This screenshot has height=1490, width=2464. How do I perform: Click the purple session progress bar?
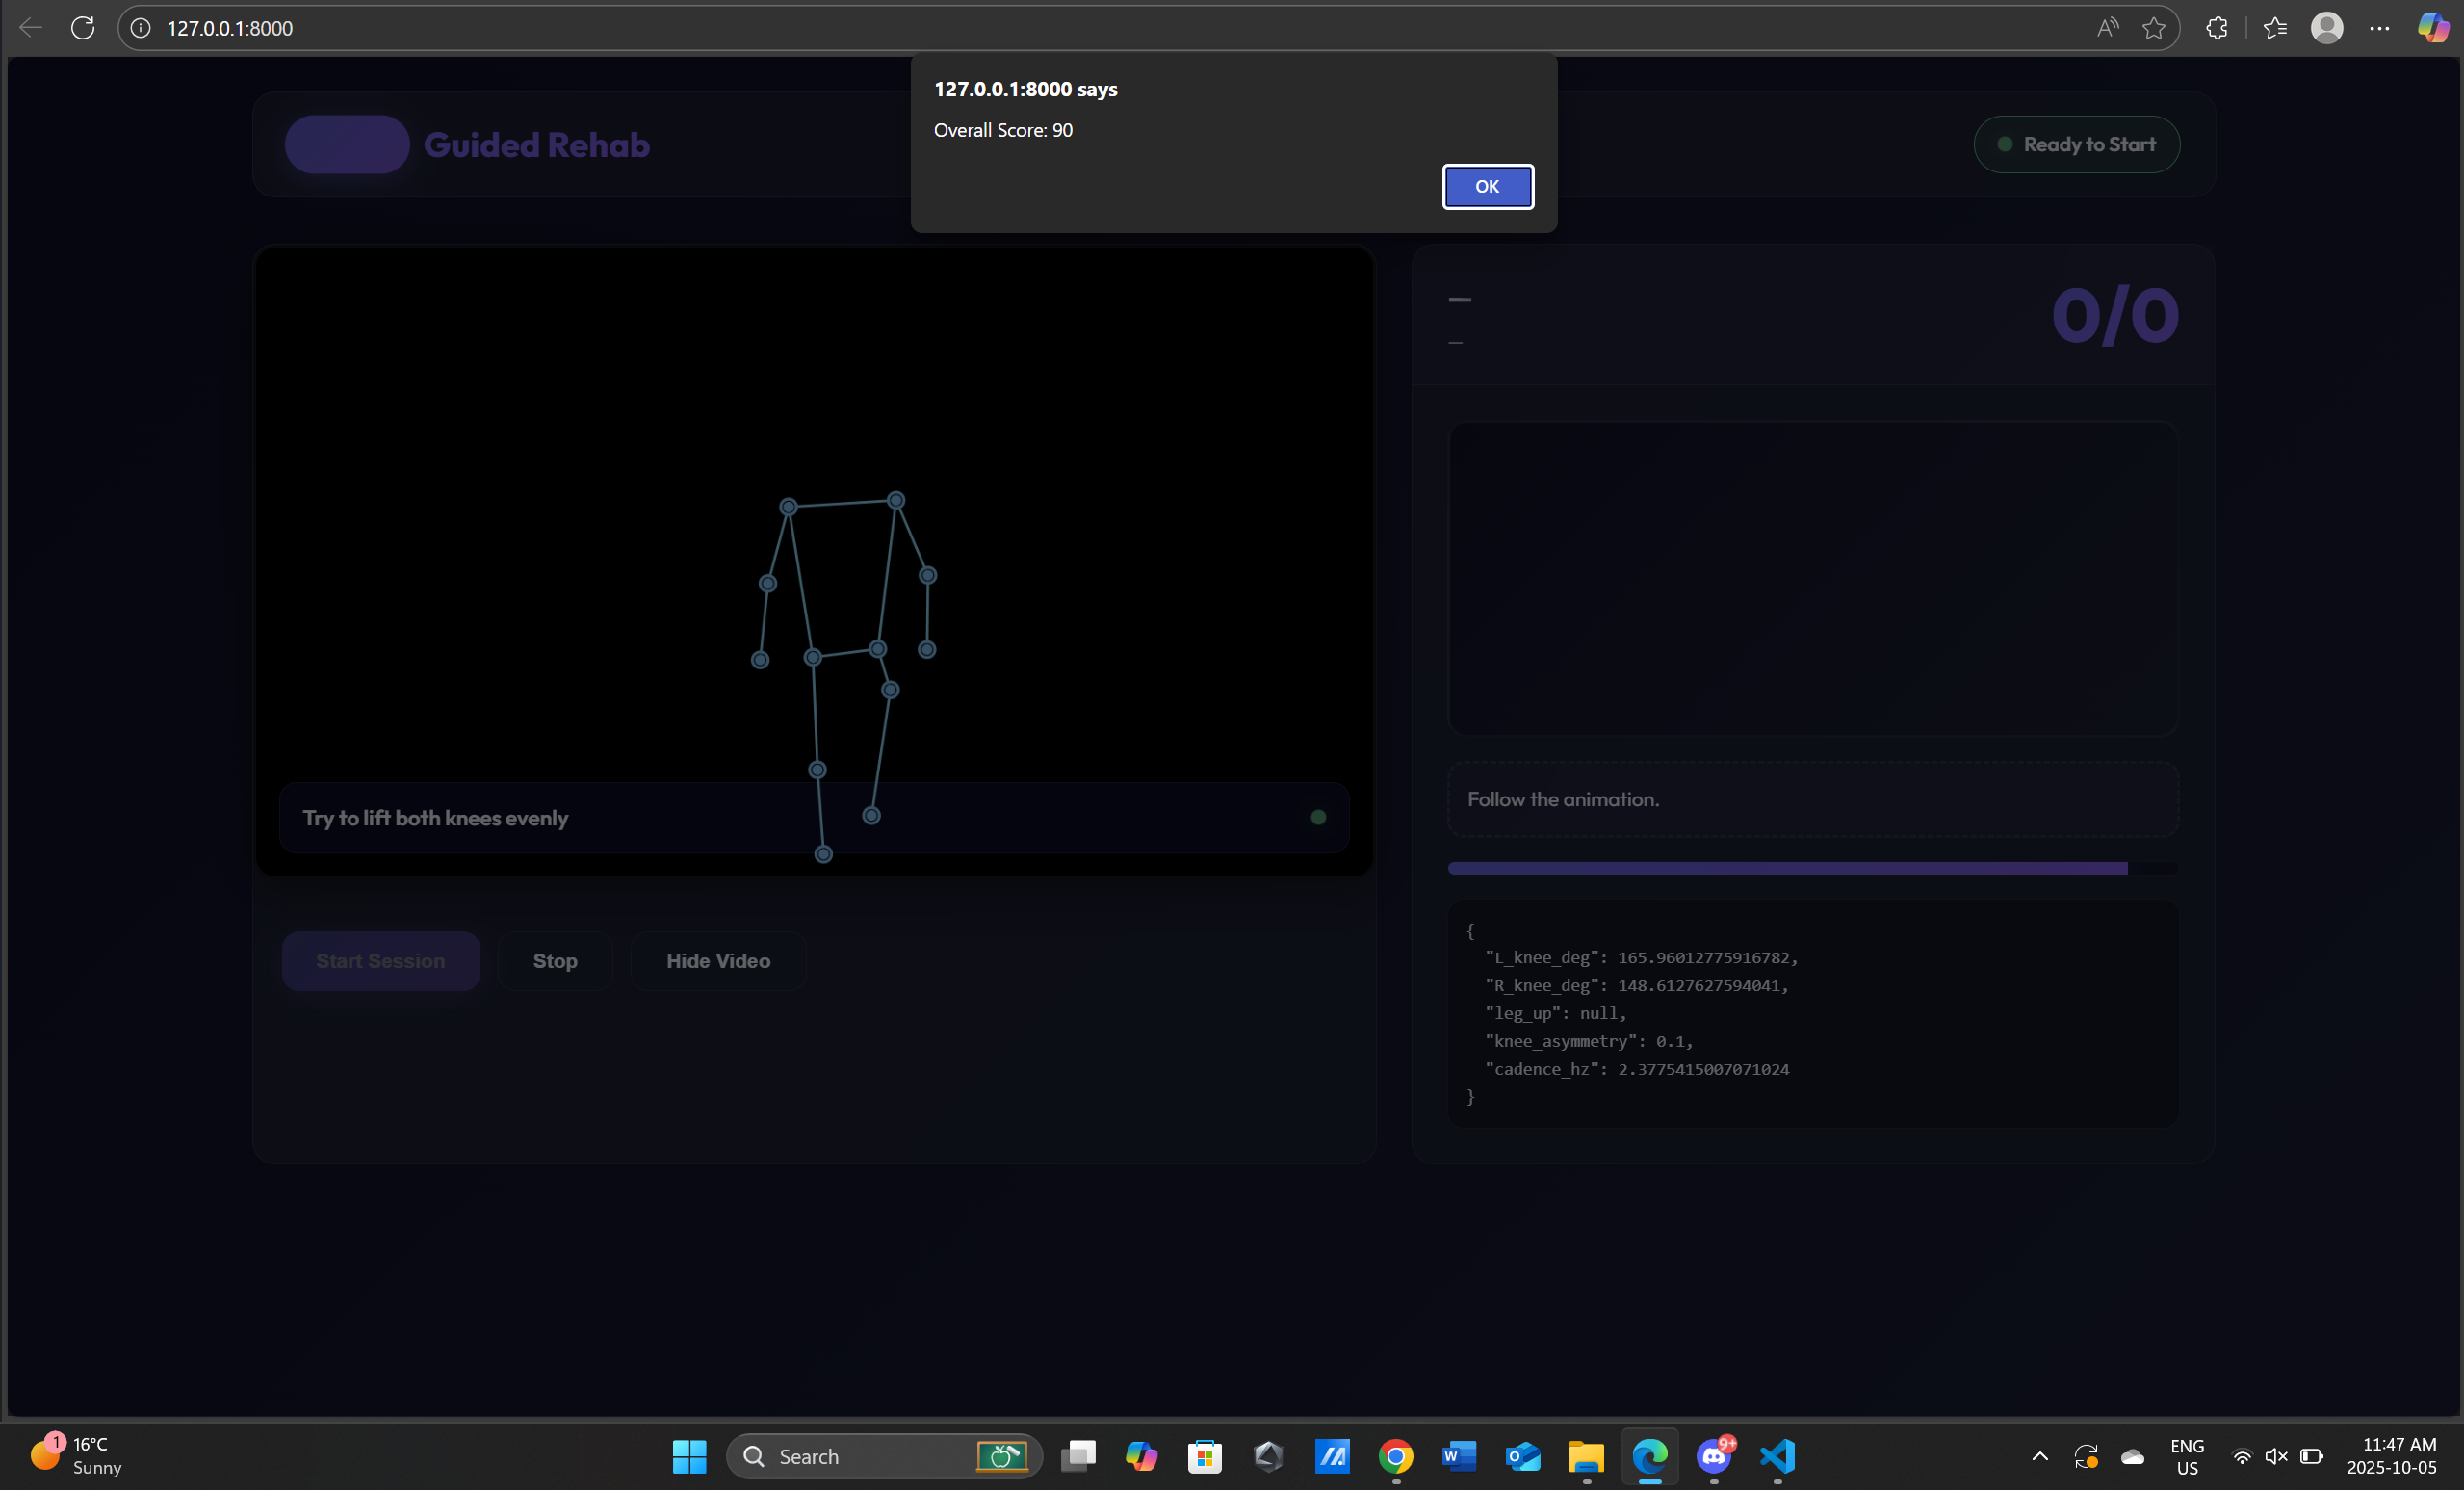click(x=1787, y=868)
